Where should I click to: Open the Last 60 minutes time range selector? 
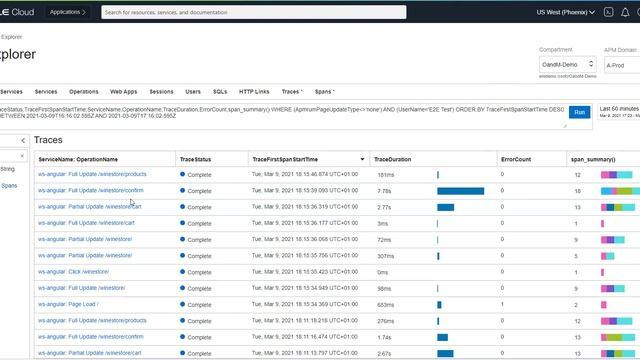pos(619,112)
